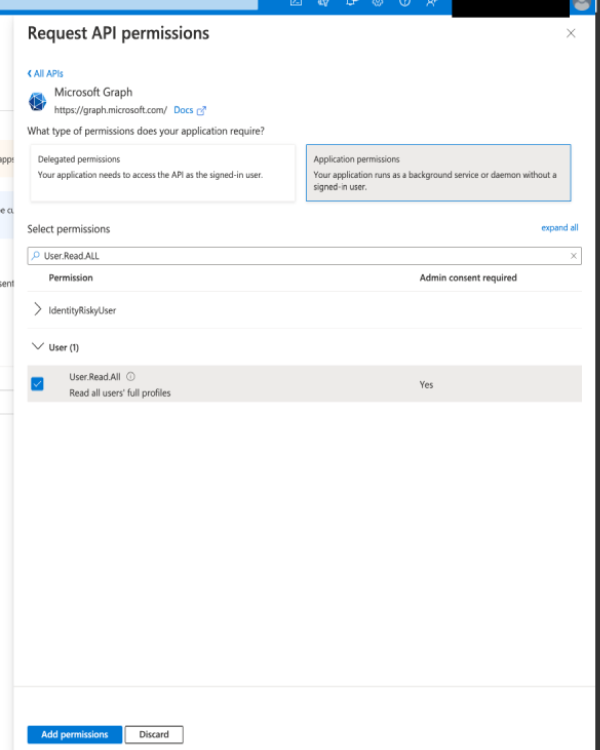Click the magnifier icon in search box
Viewport: 600px width, 750px height.
(x=35, y=256)
